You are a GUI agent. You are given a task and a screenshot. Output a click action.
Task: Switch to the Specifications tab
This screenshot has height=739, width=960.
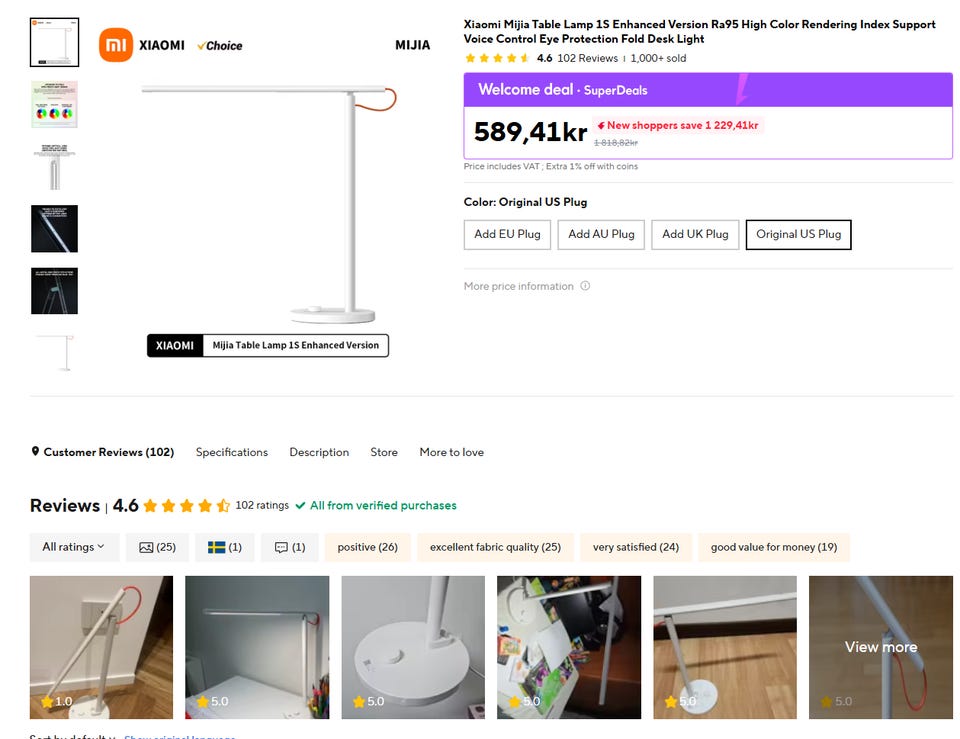pyautogui.click(x=232, y=452)
